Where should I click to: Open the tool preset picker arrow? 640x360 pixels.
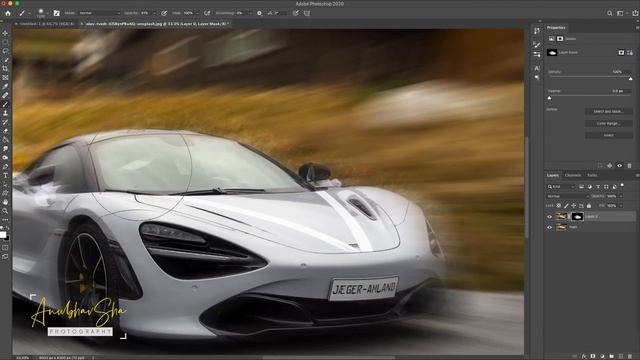pos(29,13)
